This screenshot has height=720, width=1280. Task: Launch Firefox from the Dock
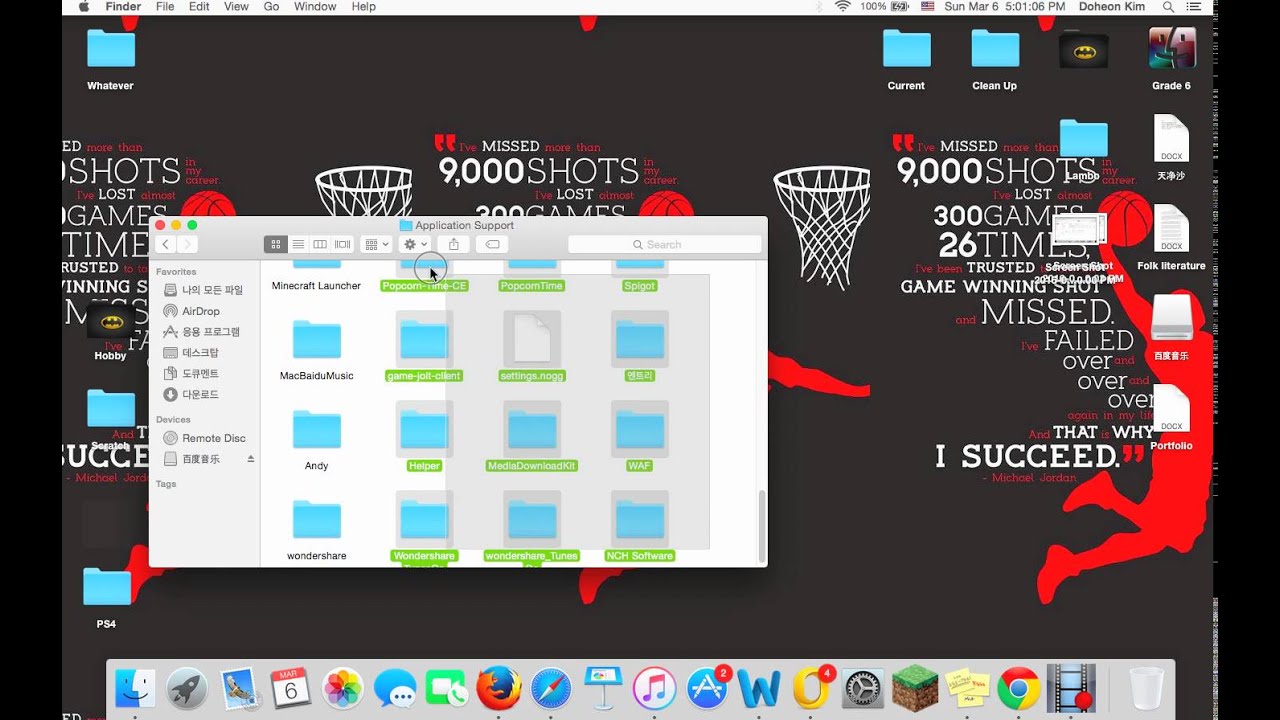(499, 688)
